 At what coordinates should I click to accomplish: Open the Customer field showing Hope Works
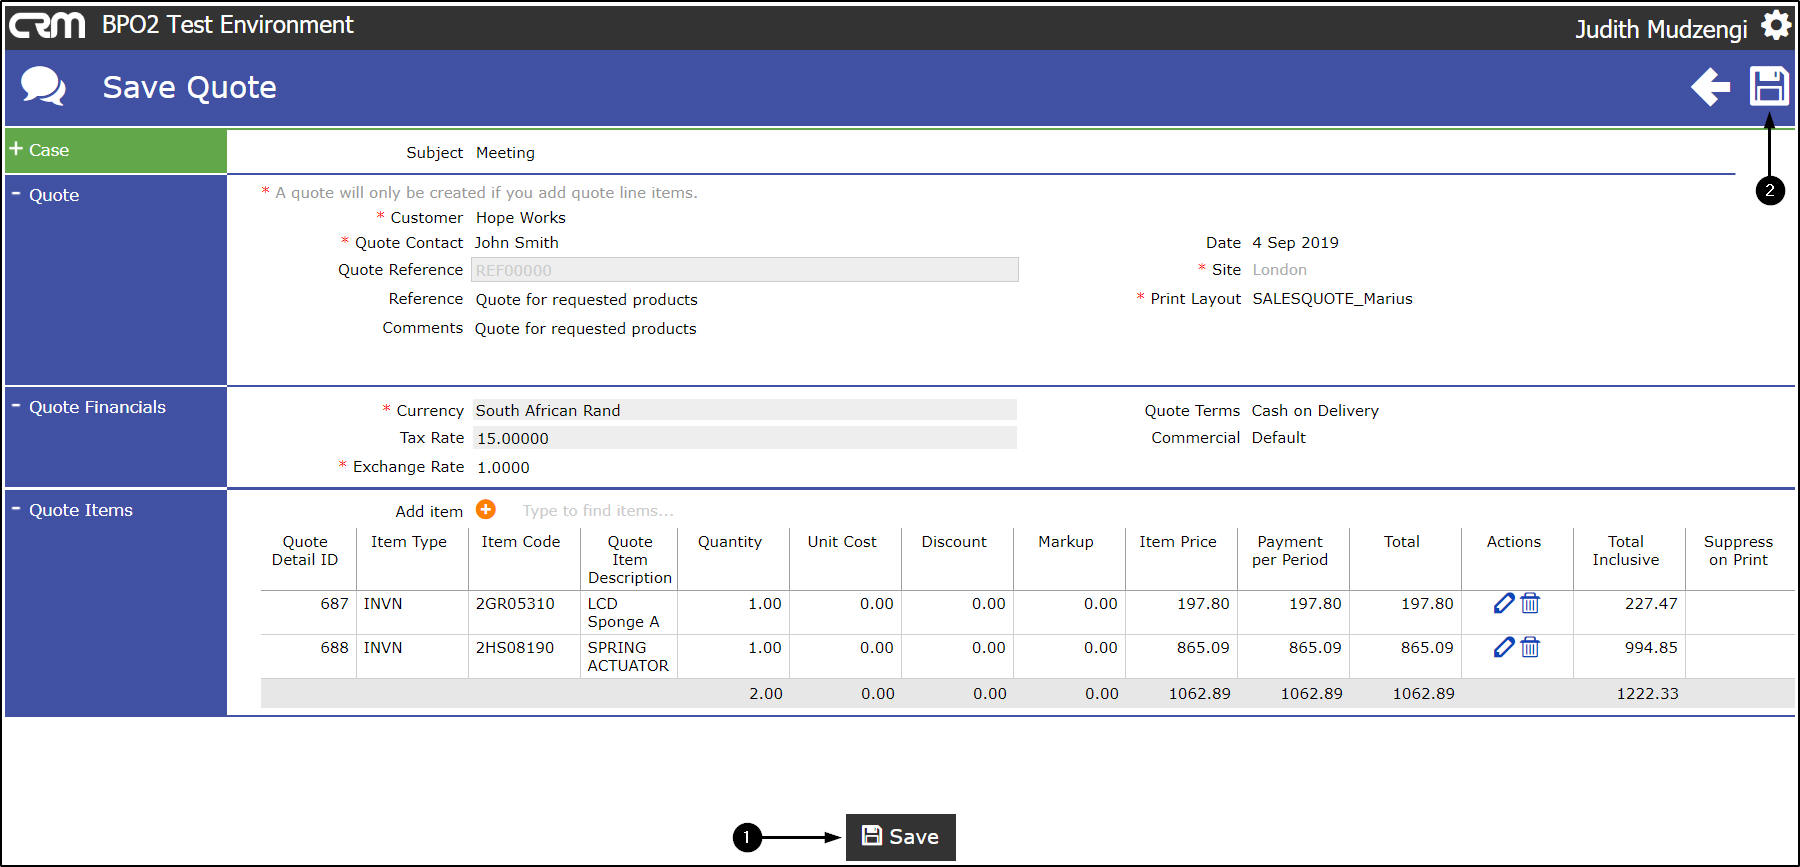pos(521,218)
